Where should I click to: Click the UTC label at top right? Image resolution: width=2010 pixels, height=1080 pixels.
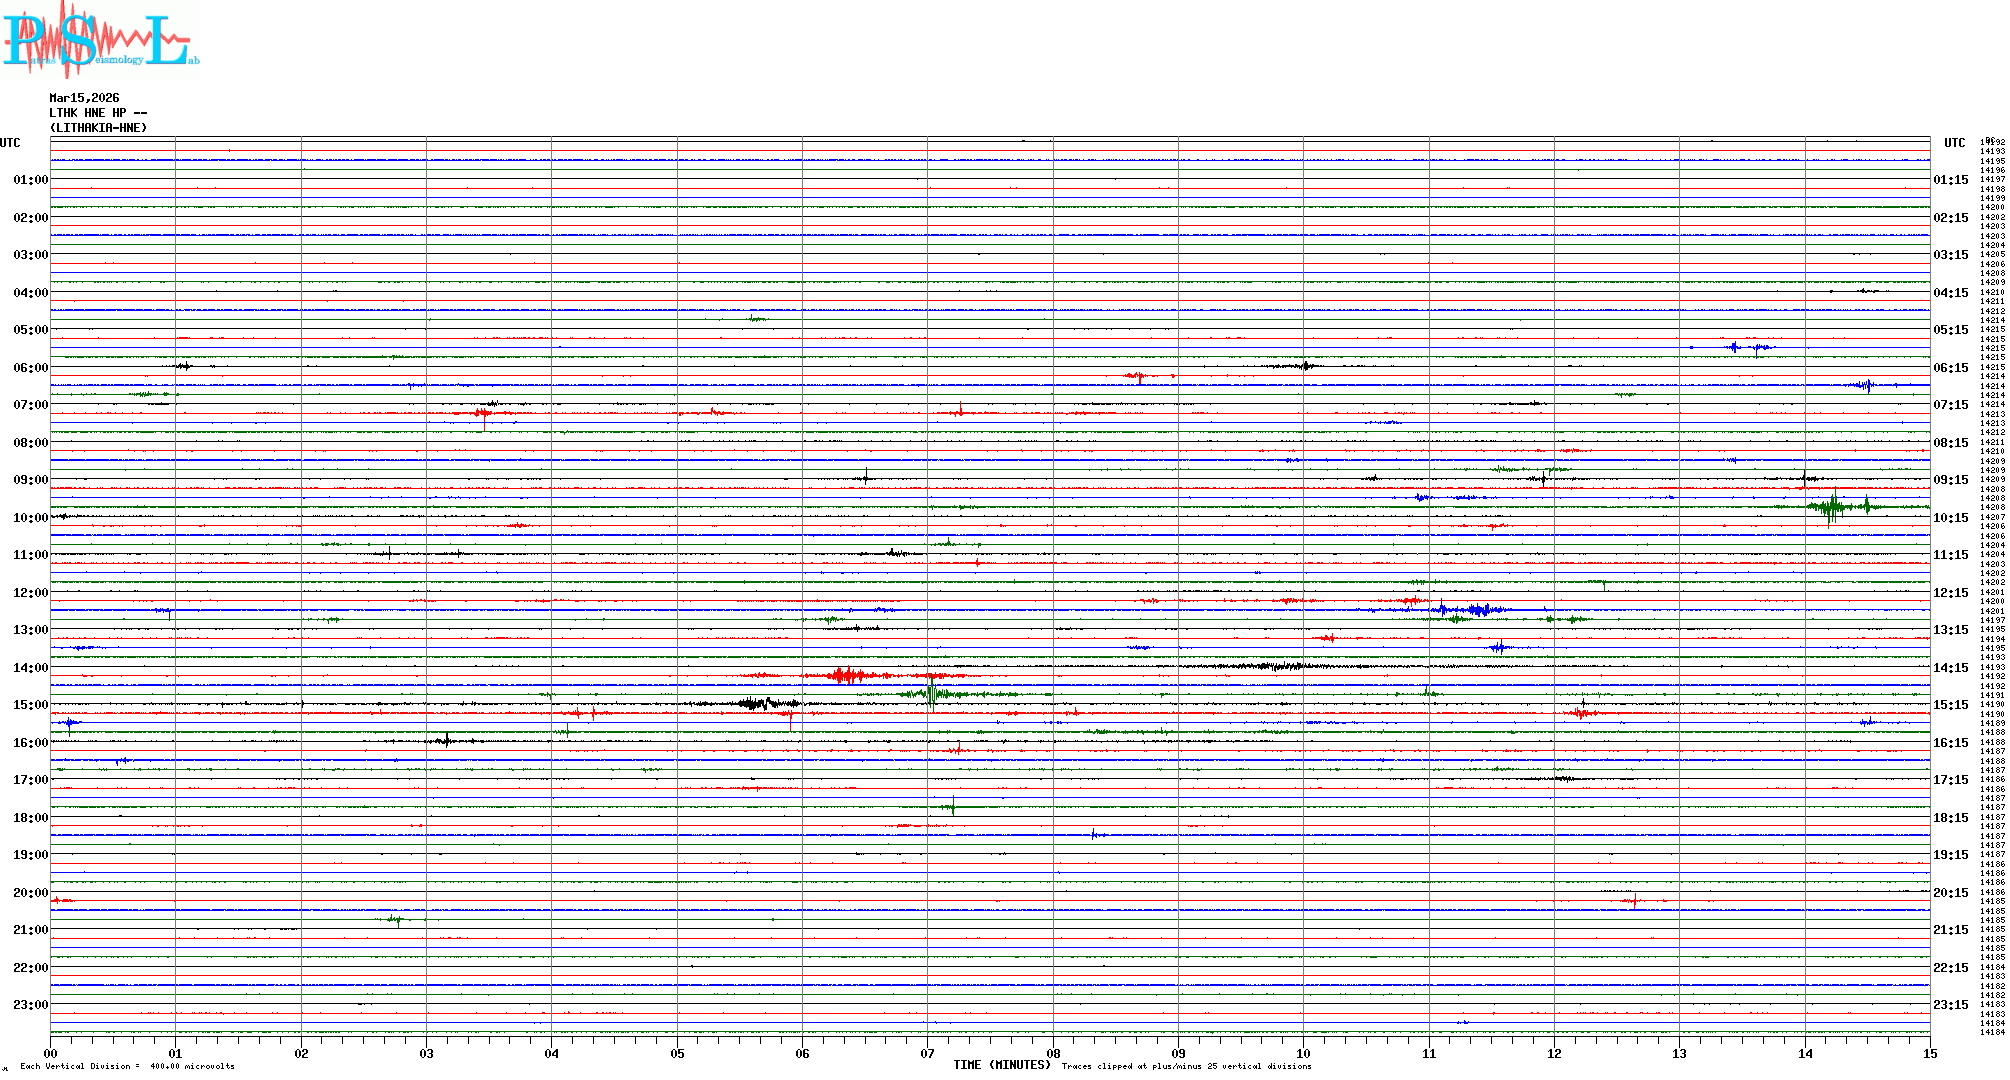[x=1954, y=143]
